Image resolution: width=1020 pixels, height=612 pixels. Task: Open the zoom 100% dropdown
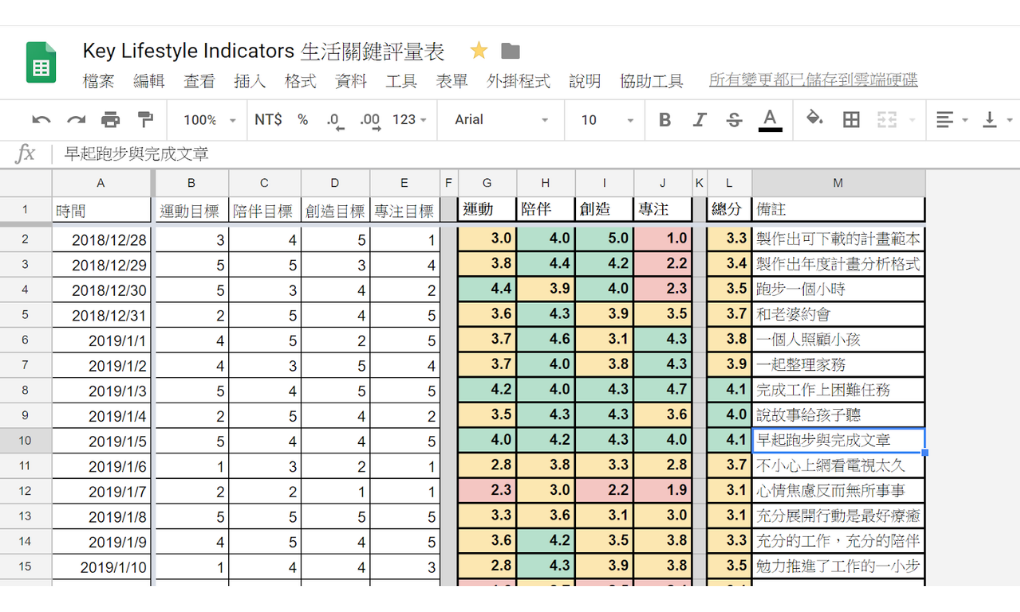pyautogui.click(x=209, y=120)
